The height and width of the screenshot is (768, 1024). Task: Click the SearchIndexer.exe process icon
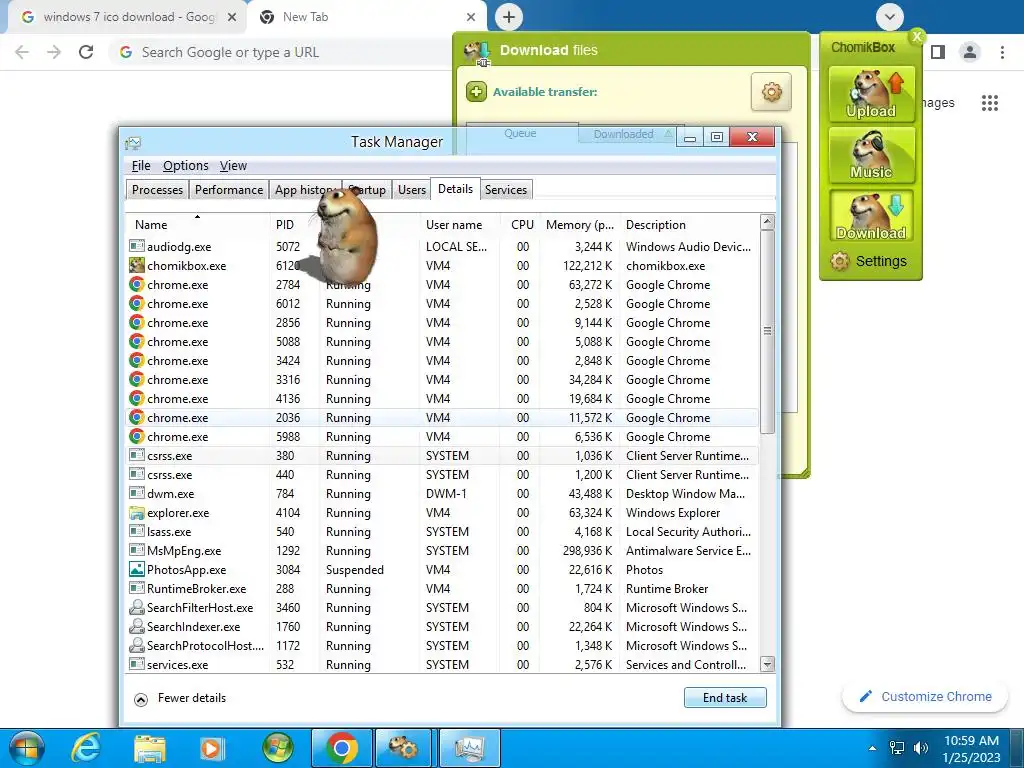coord(136,626)
